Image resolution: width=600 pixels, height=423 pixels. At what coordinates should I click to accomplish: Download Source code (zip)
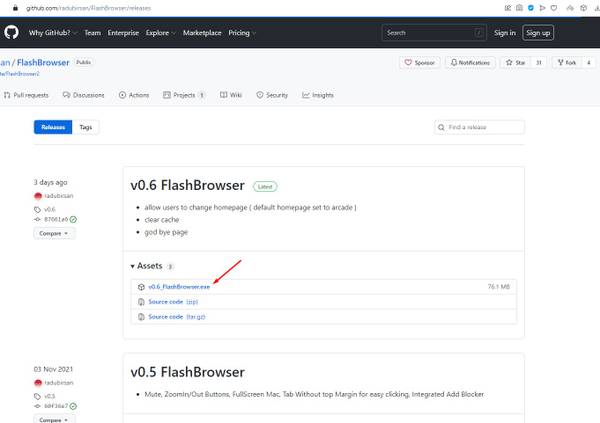[x=173, y=302]
